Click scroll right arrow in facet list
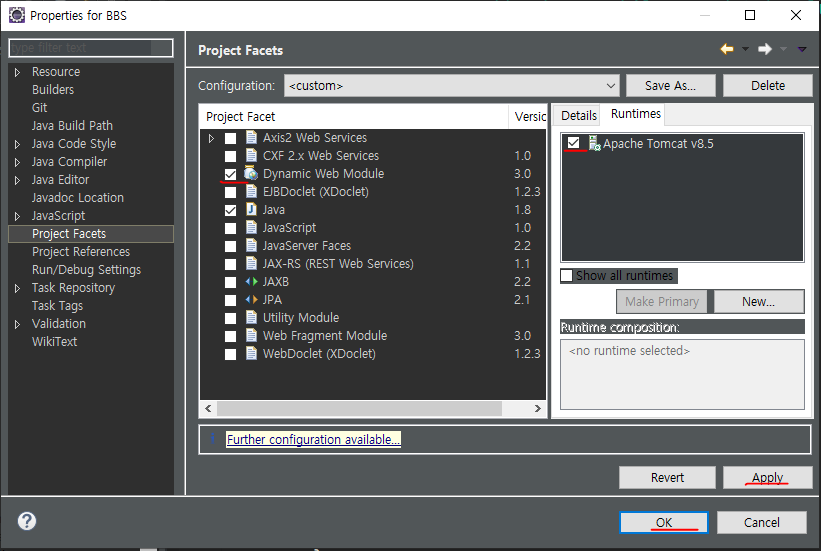 click(537, 409)
